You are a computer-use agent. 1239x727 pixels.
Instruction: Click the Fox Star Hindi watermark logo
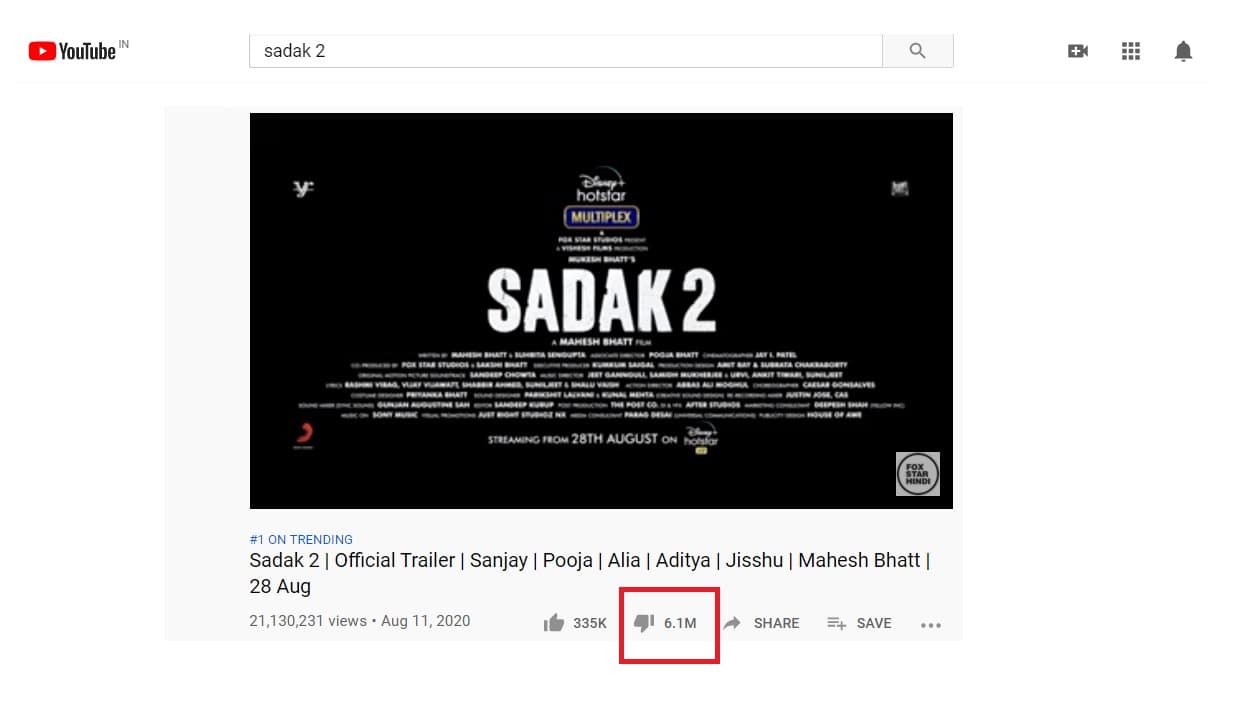pos(917,474)
